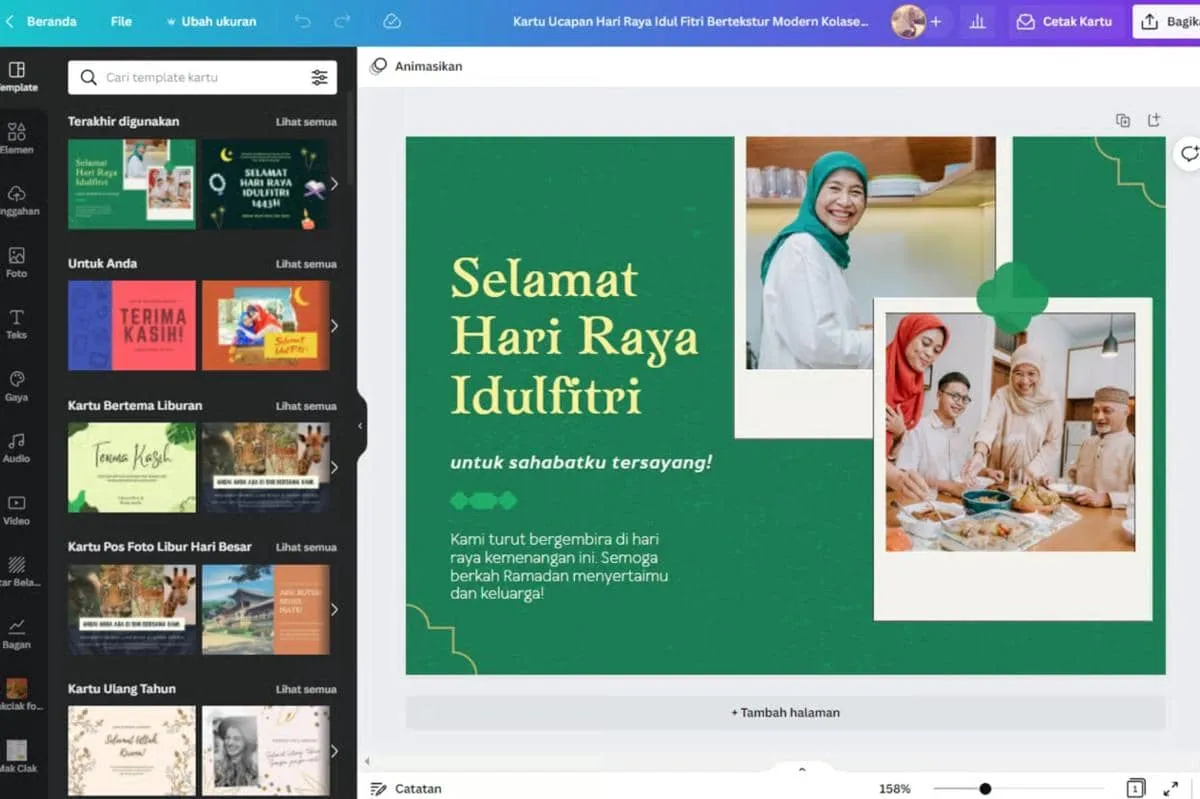The height and width of the screenshot is (799, 1200).
Task: Open the Bagan charts tab
Action: [x=17, y=633]
